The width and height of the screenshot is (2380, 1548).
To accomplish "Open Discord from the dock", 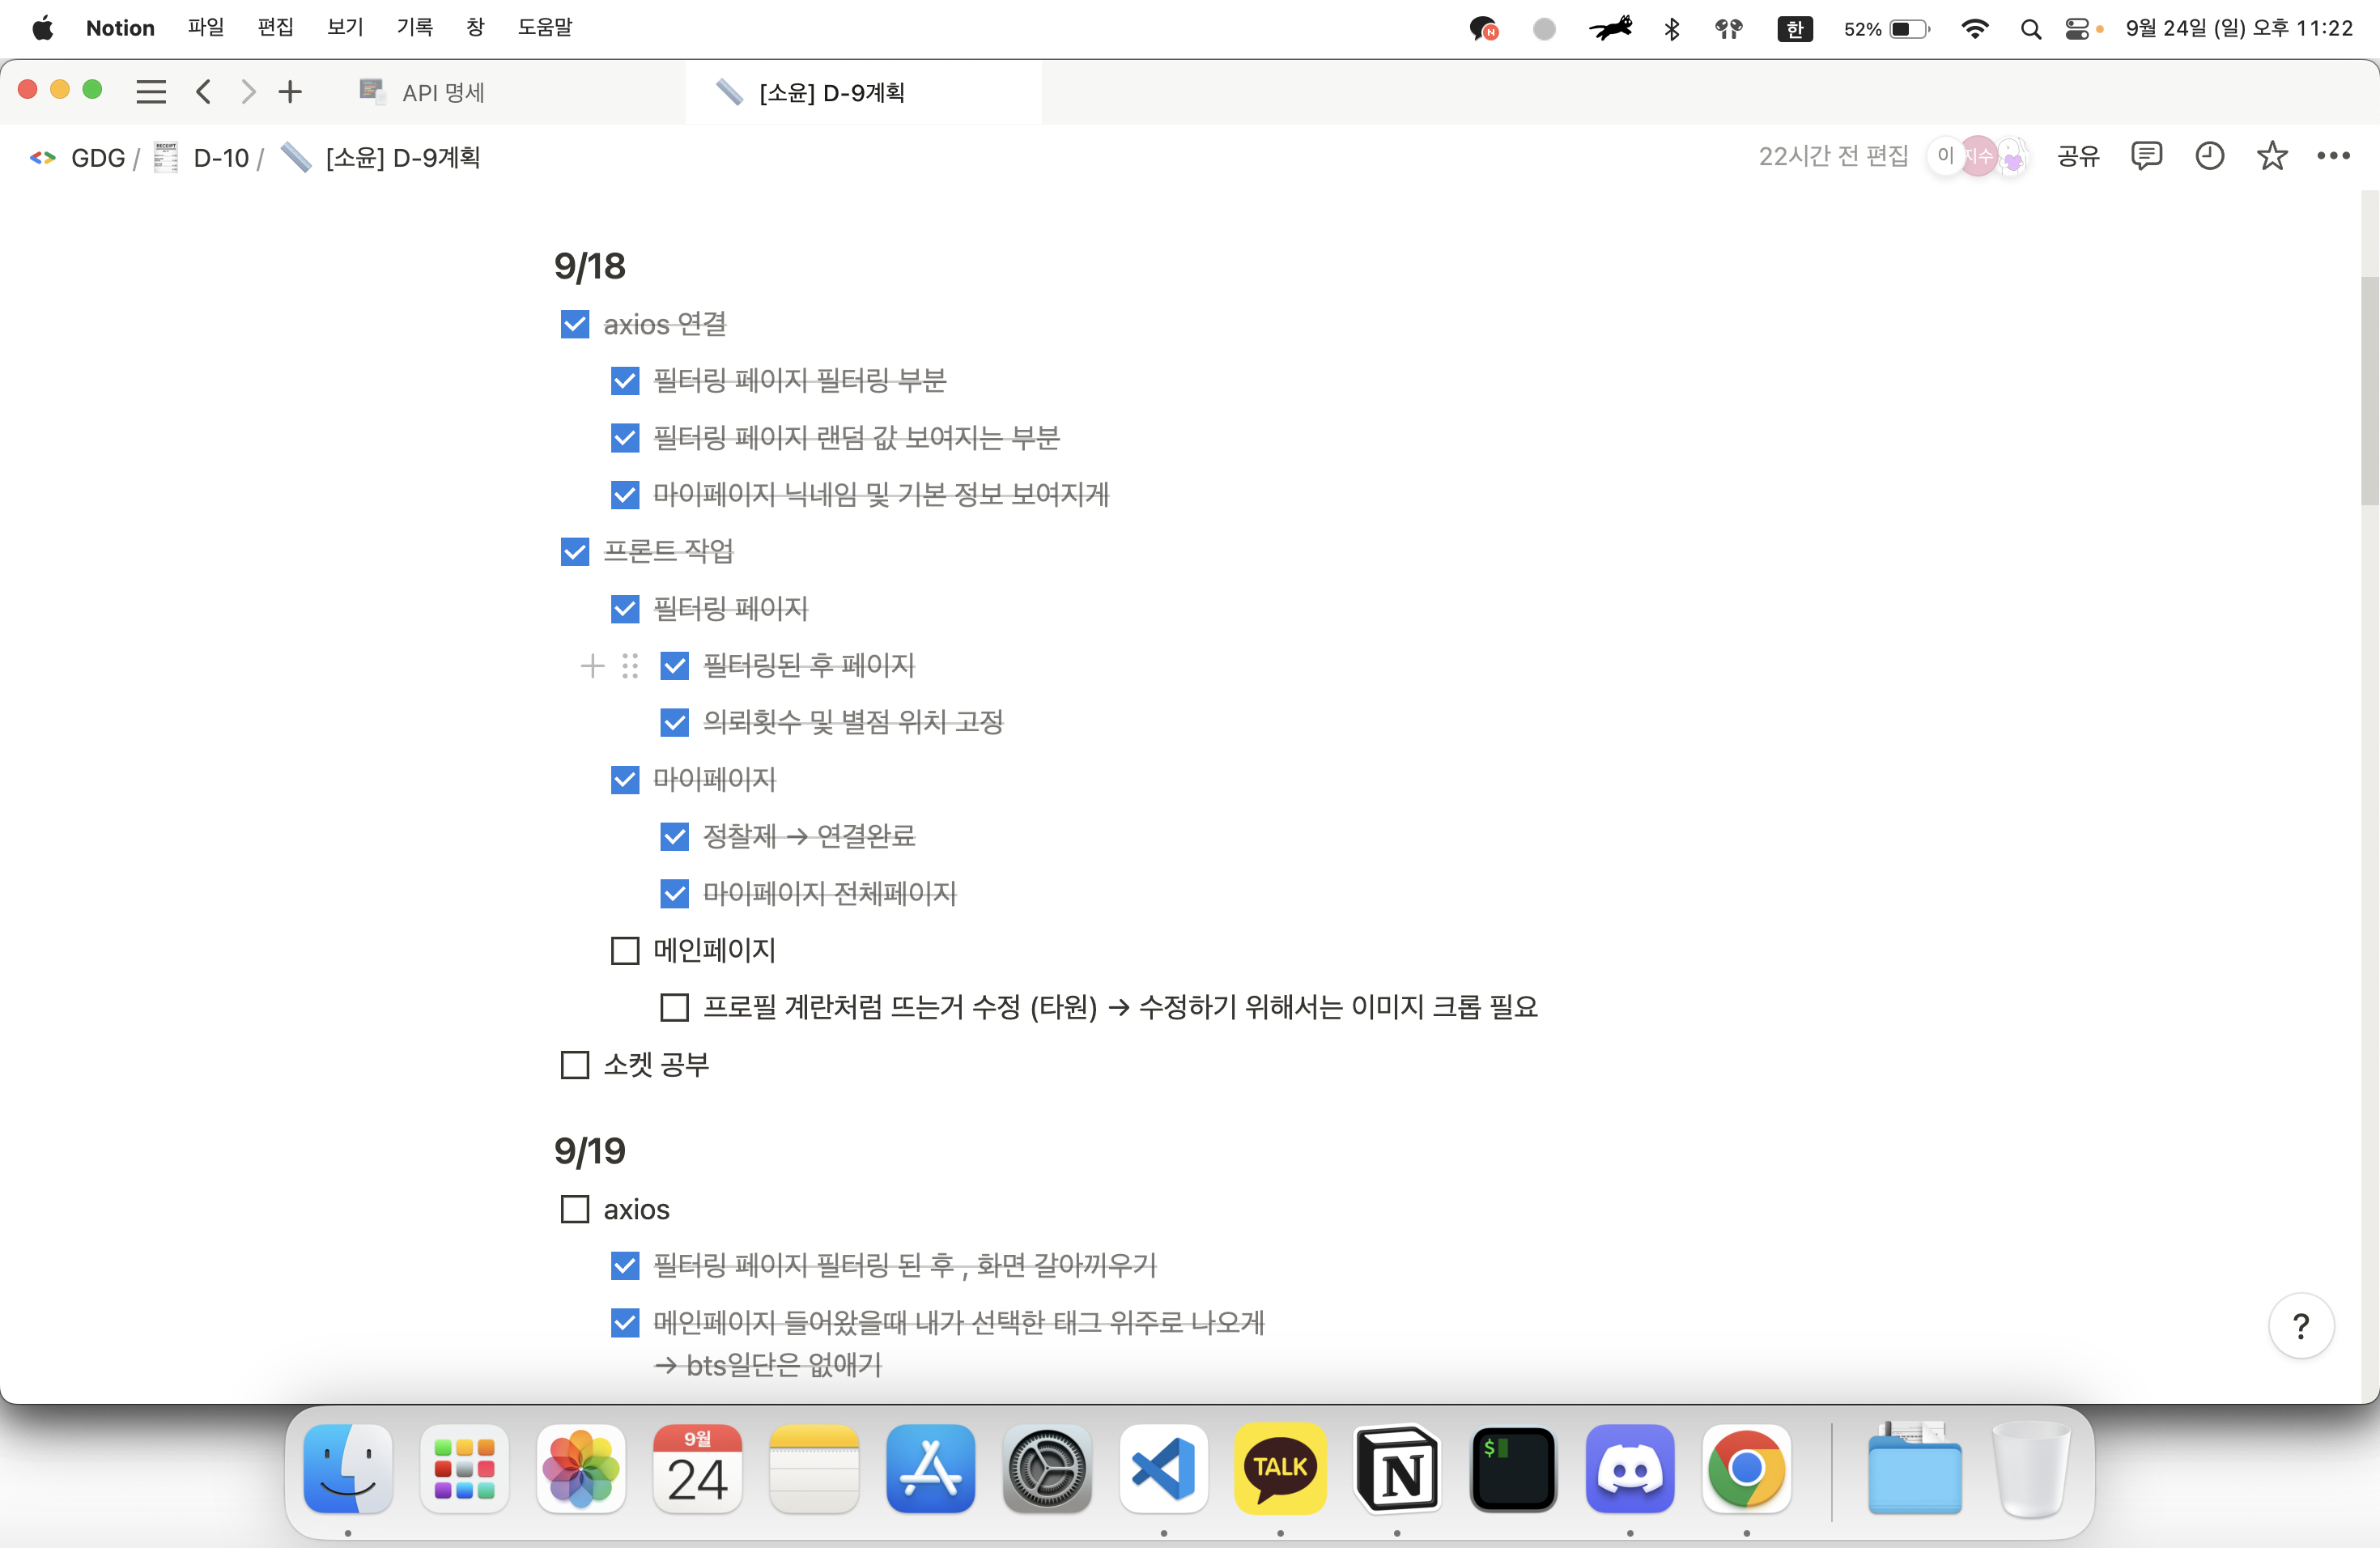I will 1629,1469.
